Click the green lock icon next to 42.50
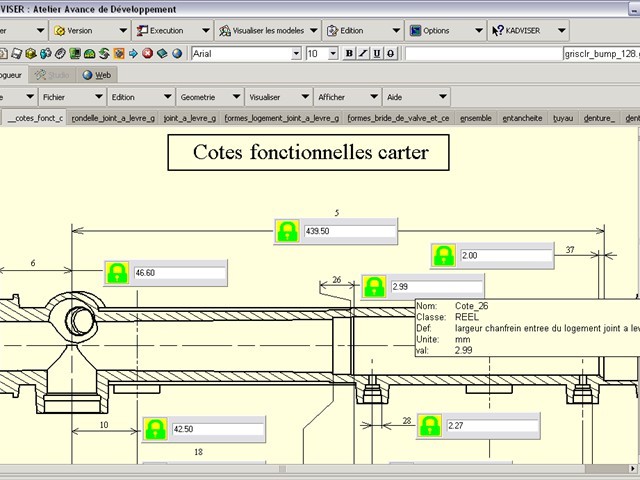This screenshot has width=640, height=480. point(155,430)
